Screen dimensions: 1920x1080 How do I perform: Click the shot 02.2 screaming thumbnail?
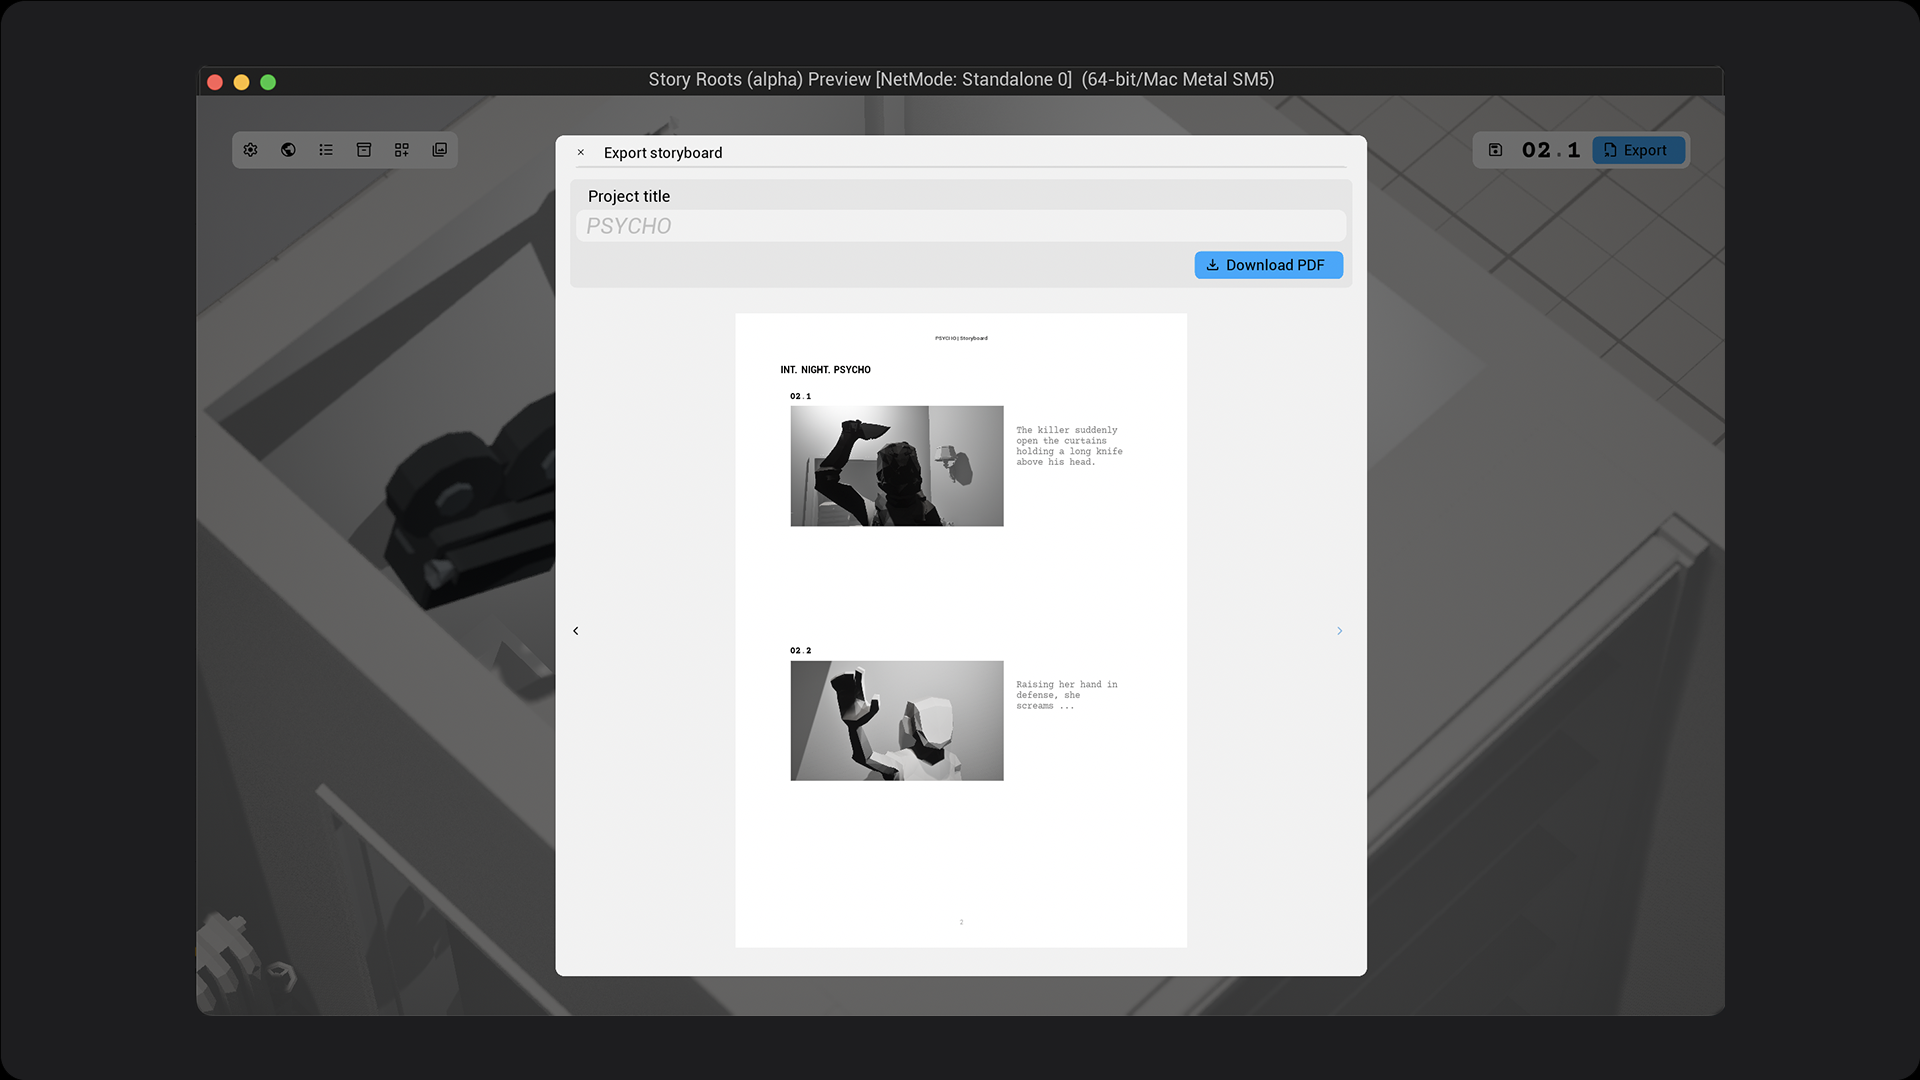(x=896, y=720)
